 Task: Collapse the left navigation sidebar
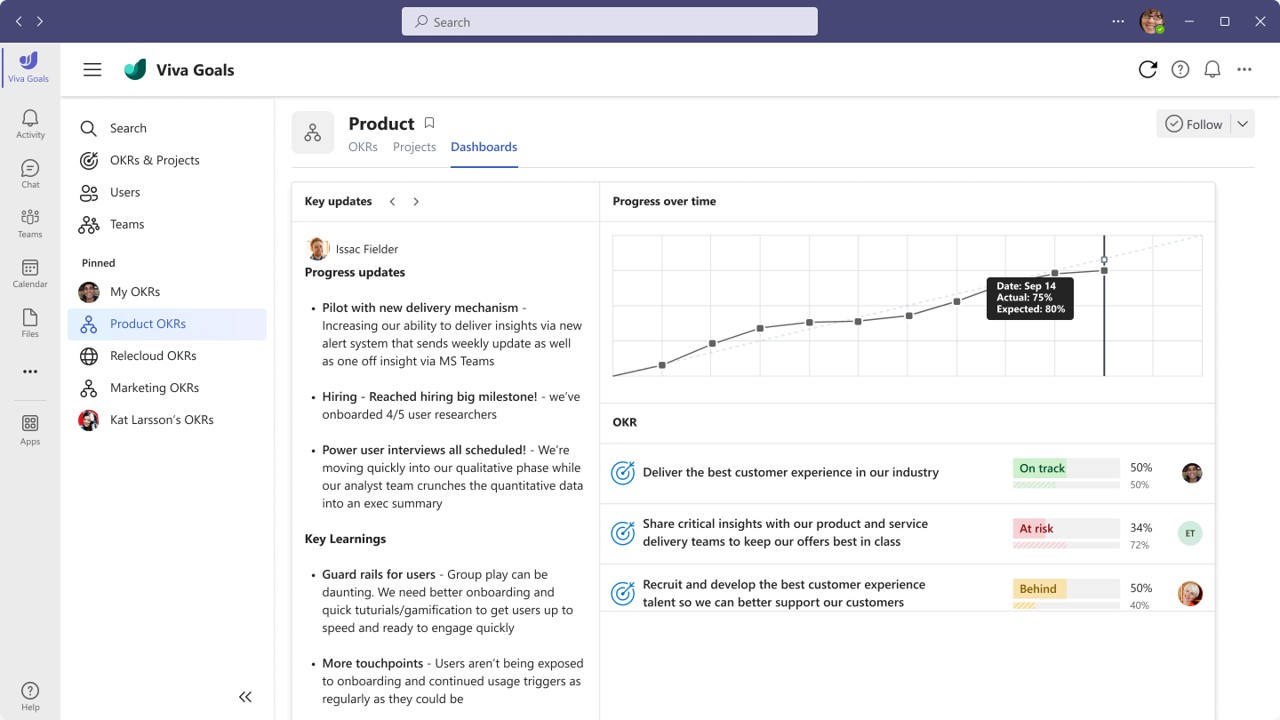tap(245, 697)
